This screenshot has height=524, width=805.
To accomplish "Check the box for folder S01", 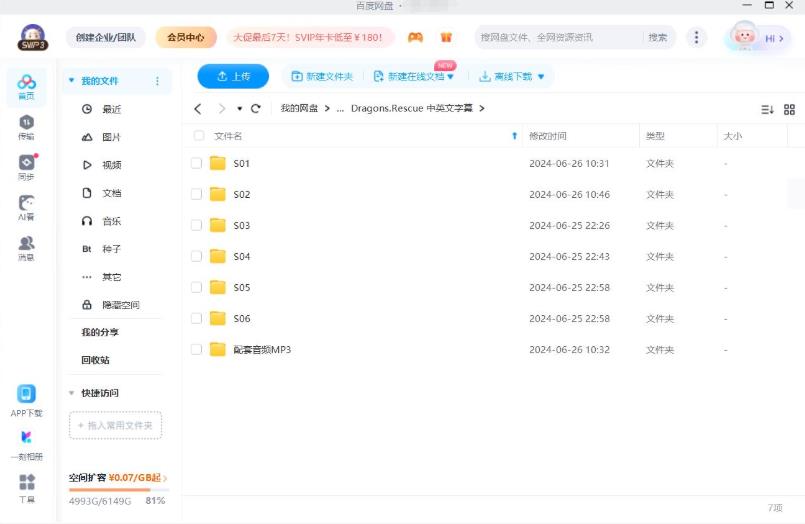I will pos(196,163).
